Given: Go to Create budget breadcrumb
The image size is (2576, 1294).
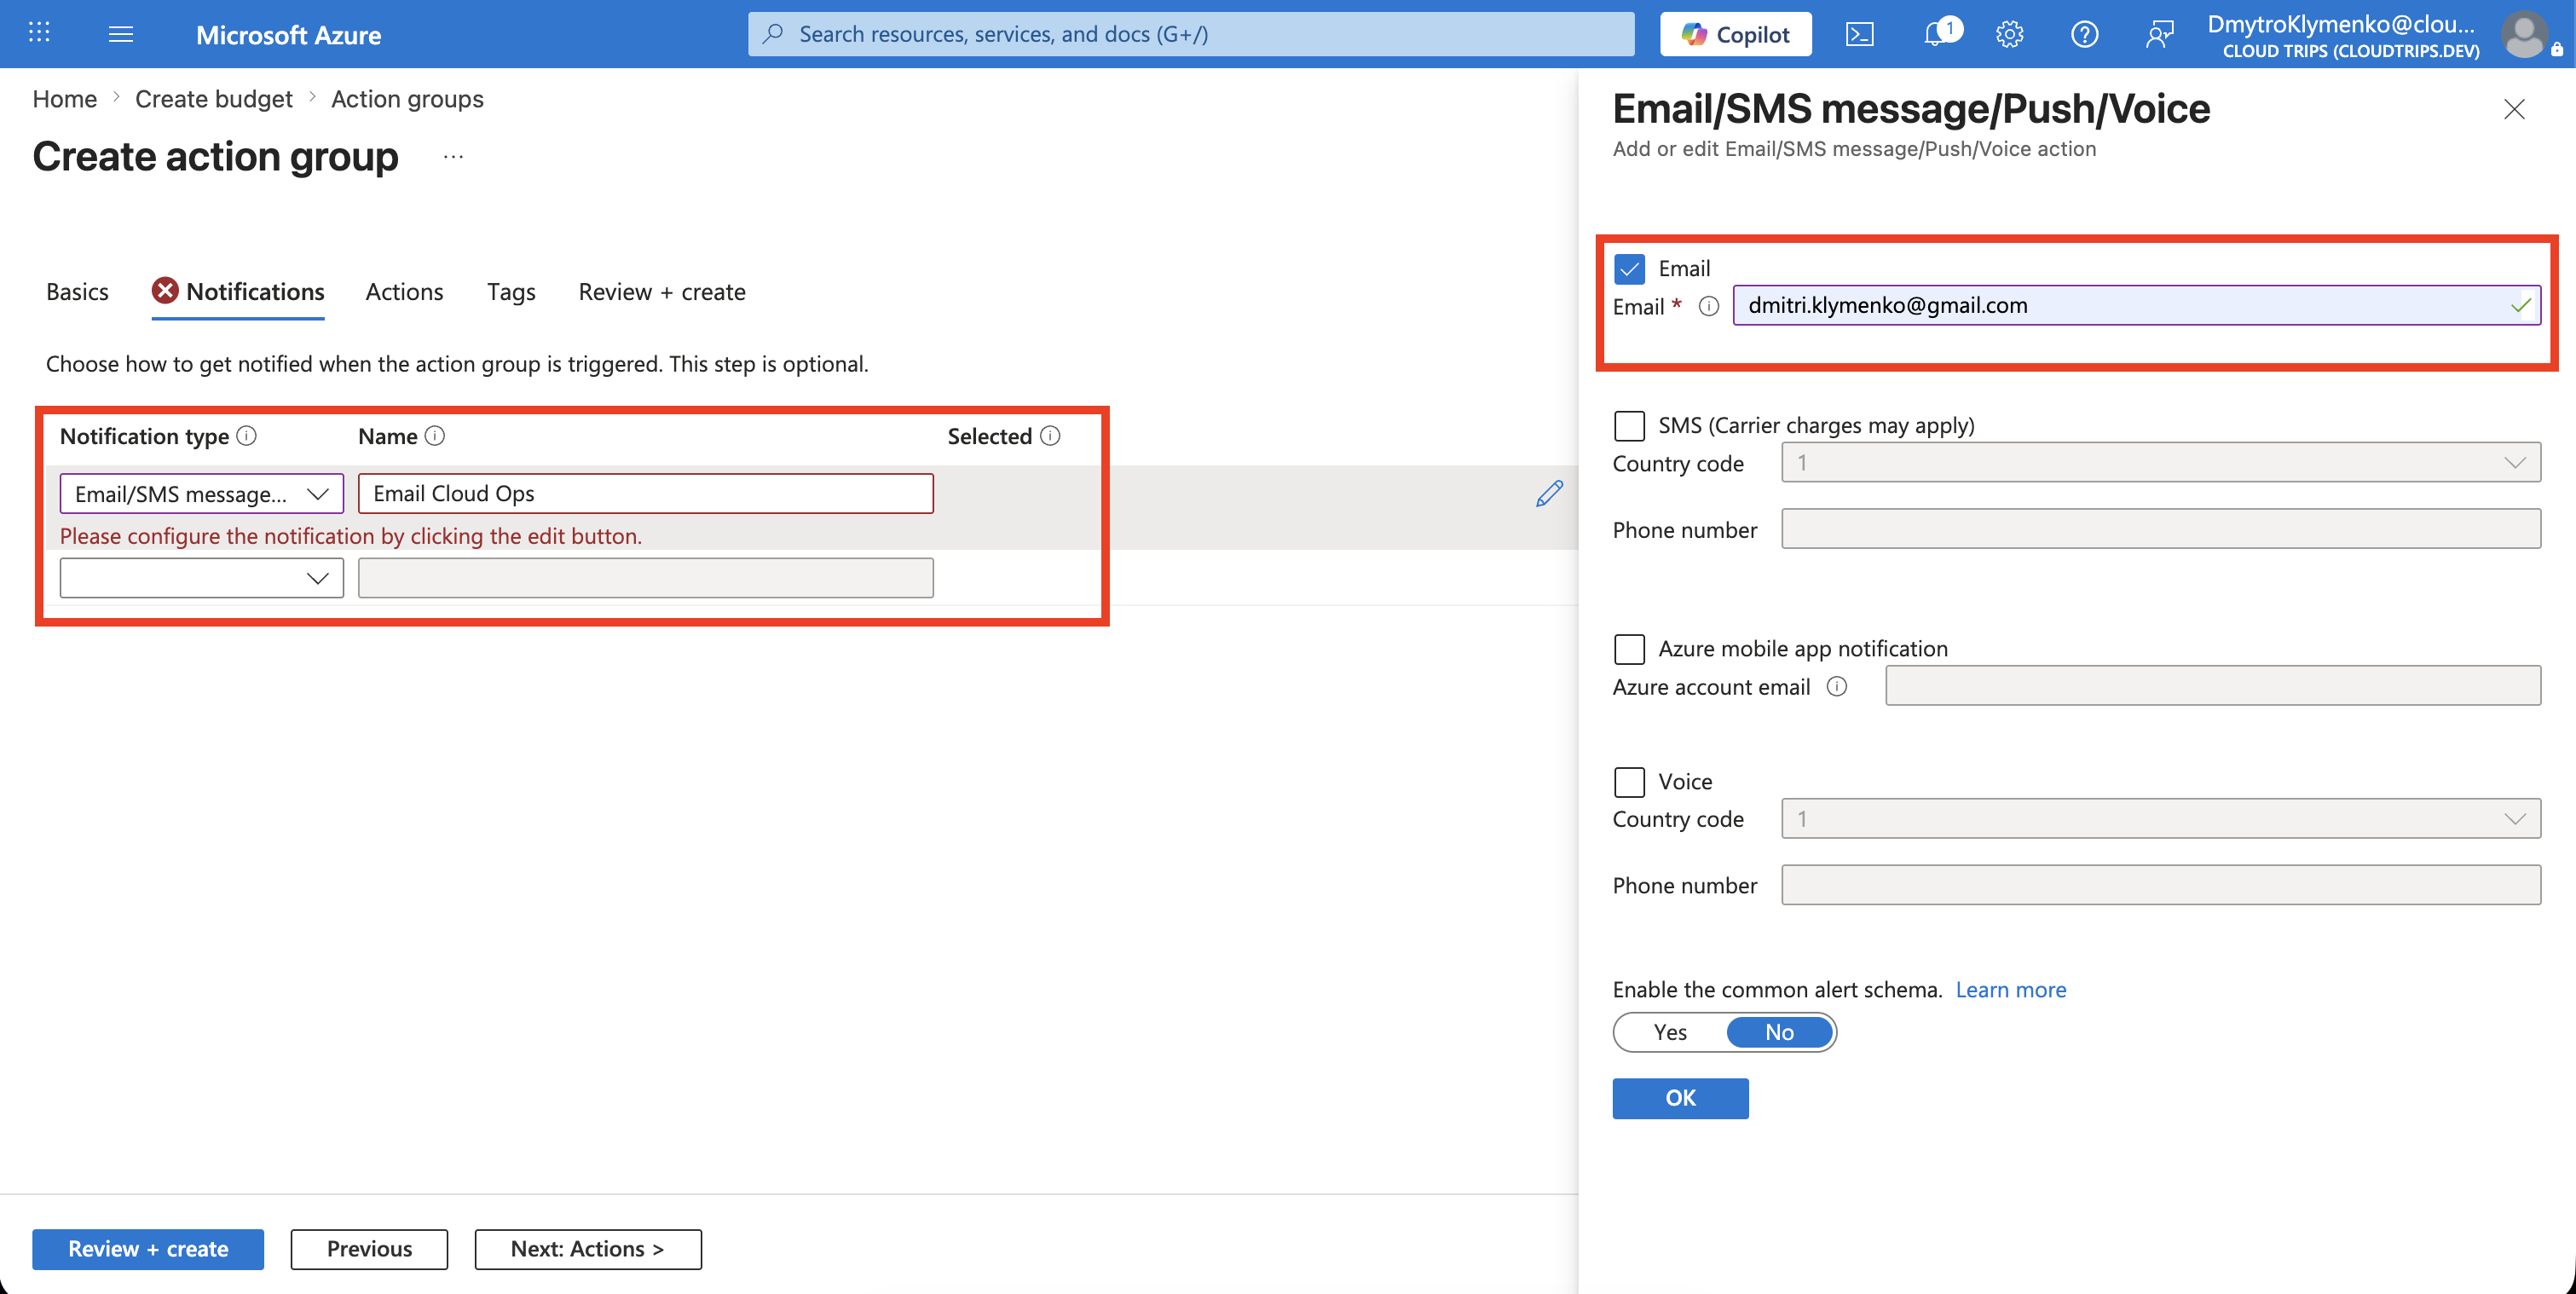Looking at the screenshot, I should [x=214, y=99].
